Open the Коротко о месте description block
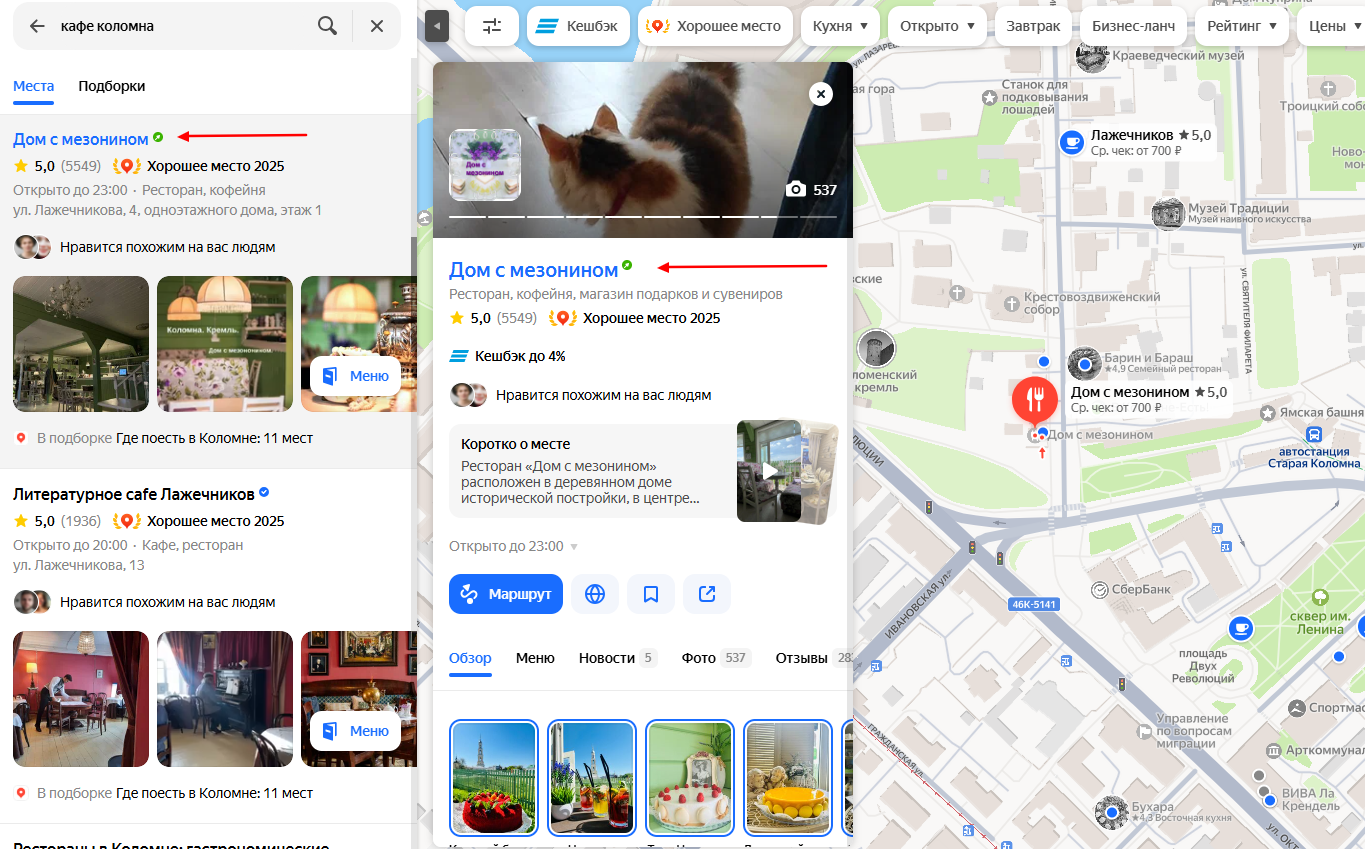 click(592, 471)
